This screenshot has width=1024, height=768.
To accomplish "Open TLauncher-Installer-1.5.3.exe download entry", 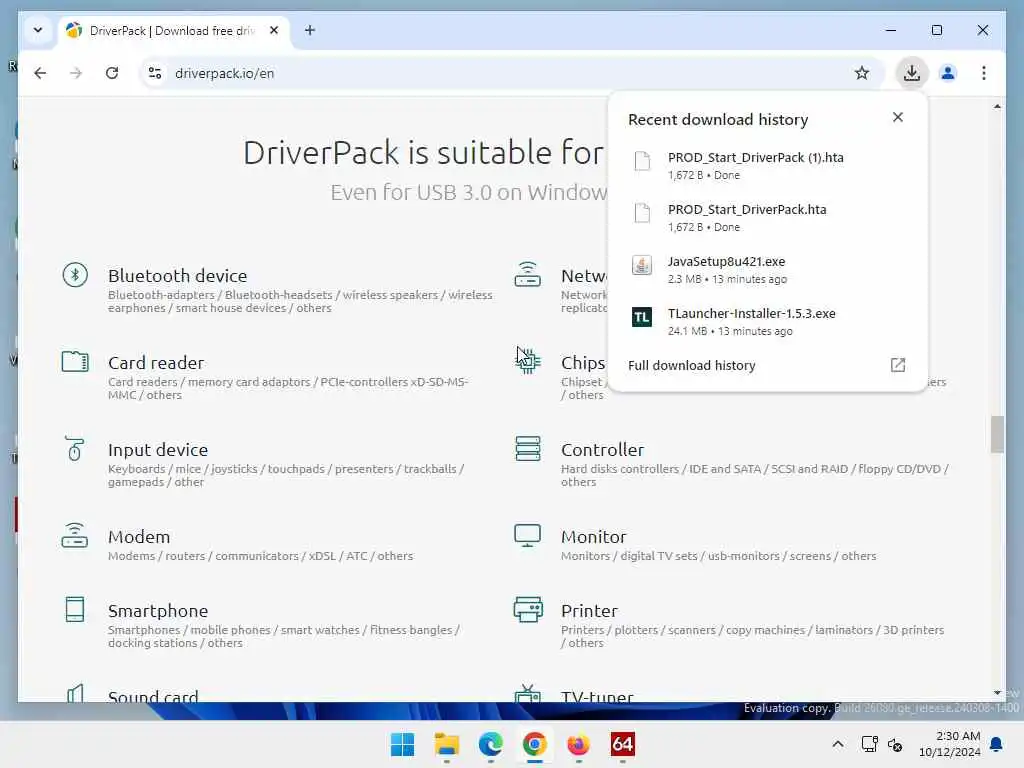I will [x=767, y=322].
